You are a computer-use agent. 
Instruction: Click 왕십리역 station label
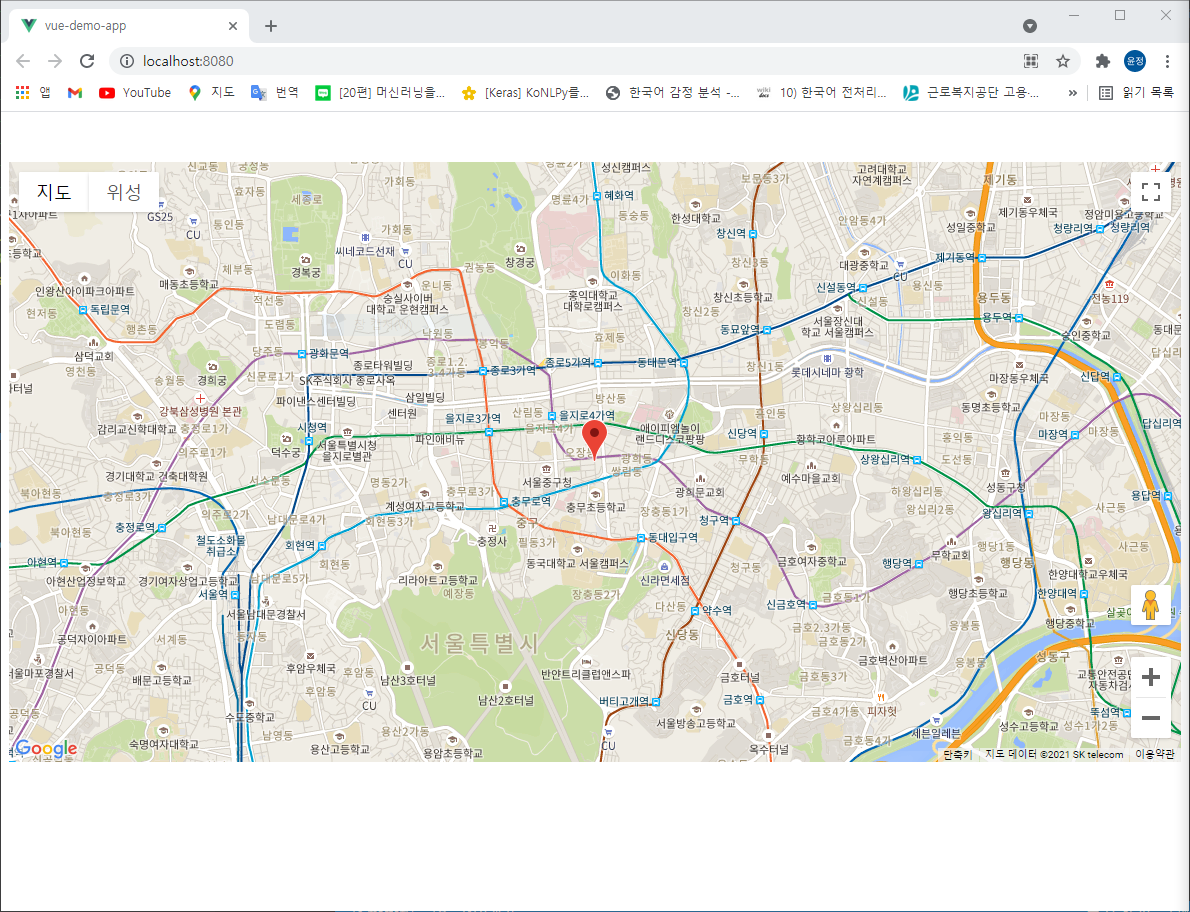click(x=1002, y=513)
